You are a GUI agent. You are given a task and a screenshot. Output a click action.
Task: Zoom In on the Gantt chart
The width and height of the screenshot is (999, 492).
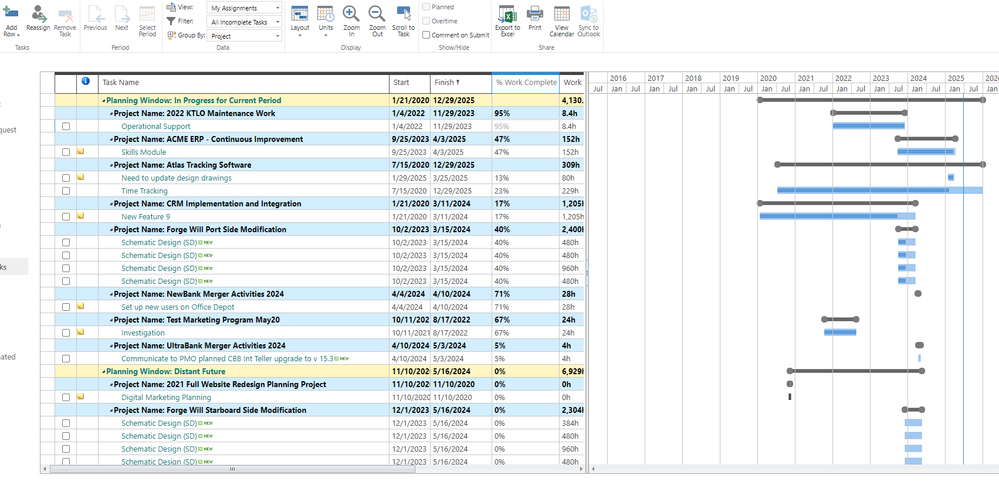pos(351,15)
